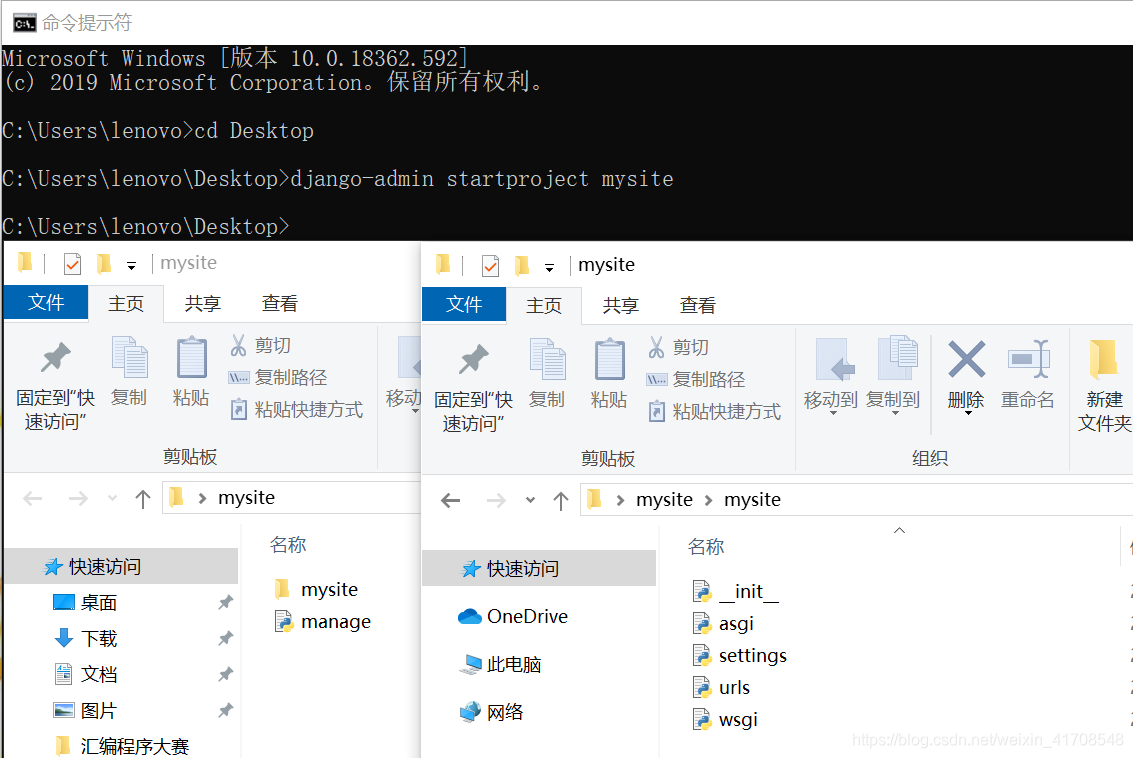Image resolution: width=1133 pixels, height=758 pixels.
Task: Select Share (共享) tab in right window
Action: pyautogui.click(x=621, y=305)
